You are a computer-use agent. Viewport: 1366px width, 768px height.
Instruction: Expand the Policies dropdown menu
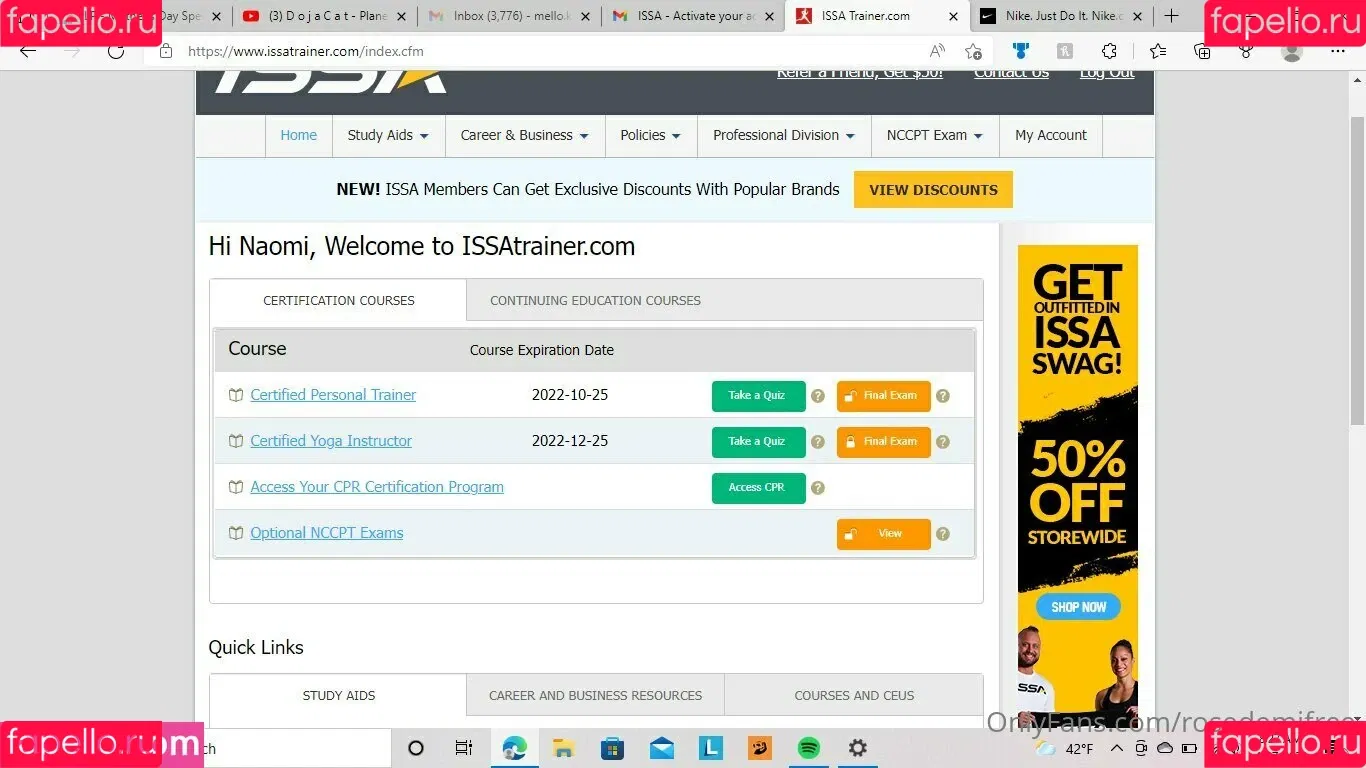point(651,135)
